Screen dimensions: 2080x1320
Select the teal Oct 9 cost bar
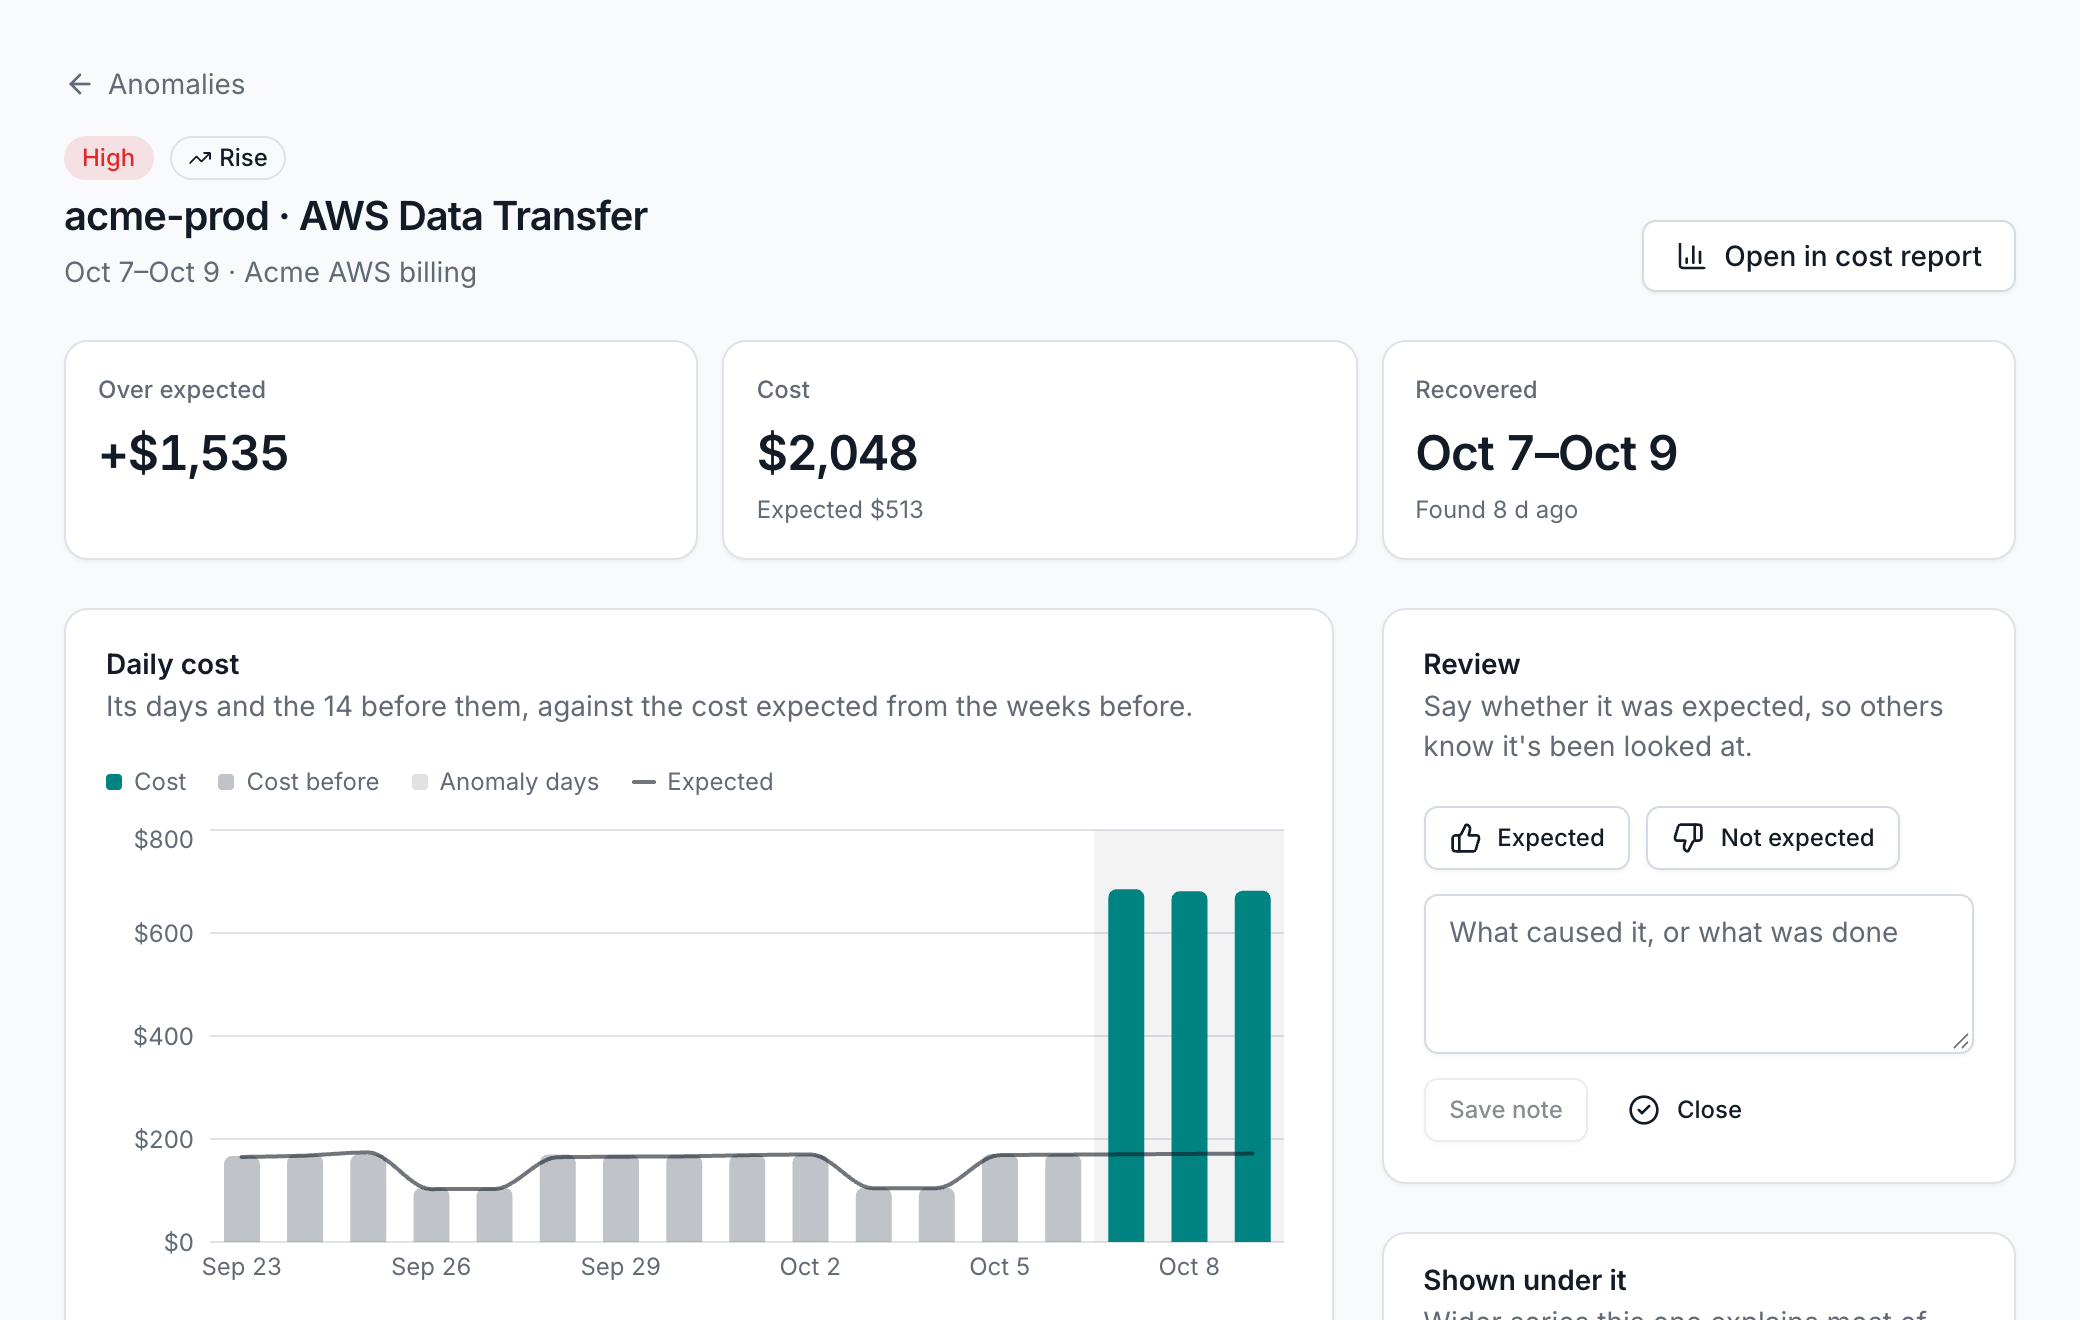pos(1252,1066)
